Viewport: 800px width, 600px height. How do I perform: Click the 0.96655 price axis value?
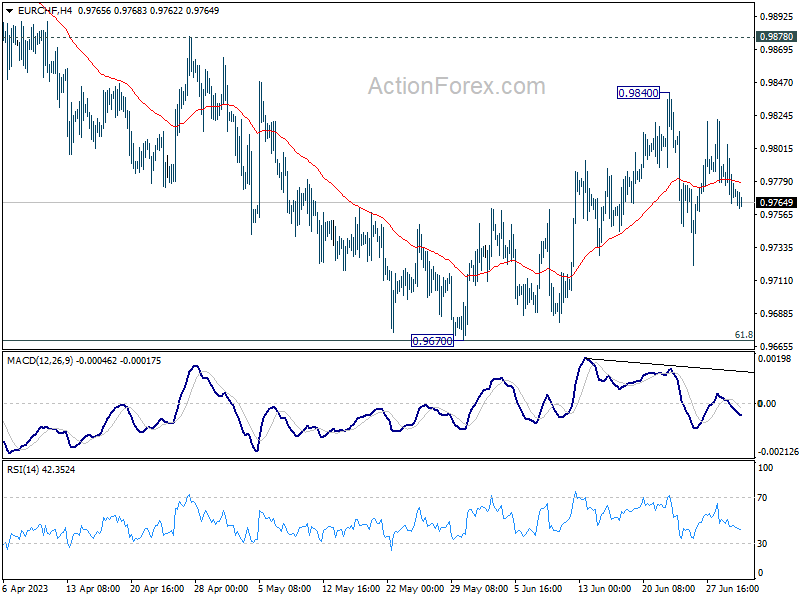tap(777, 346)
